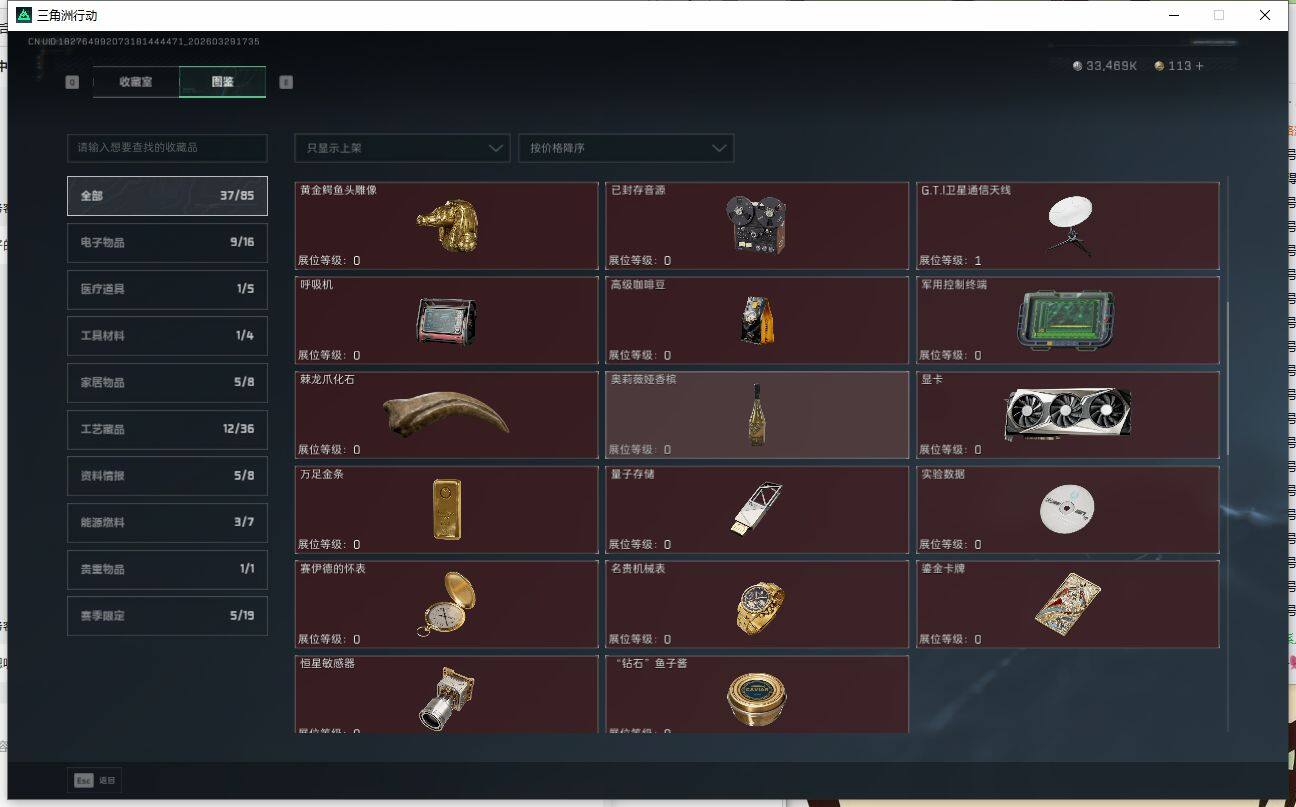This screenshot has width=1296, height=807.
Task: Choose the 资料情报 5/8 category
Action: (167, 476)
